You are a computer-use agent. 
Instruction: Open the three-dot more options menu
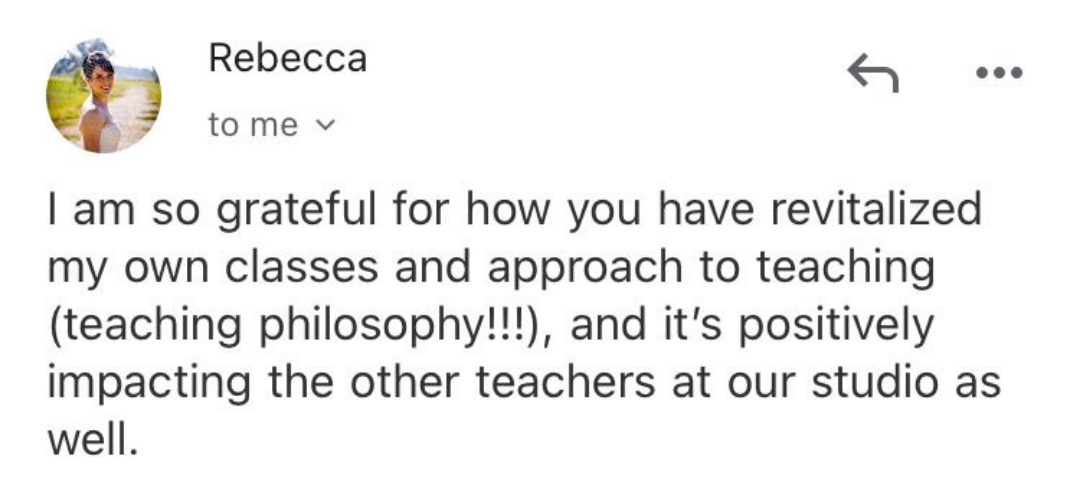(1000, 73)
